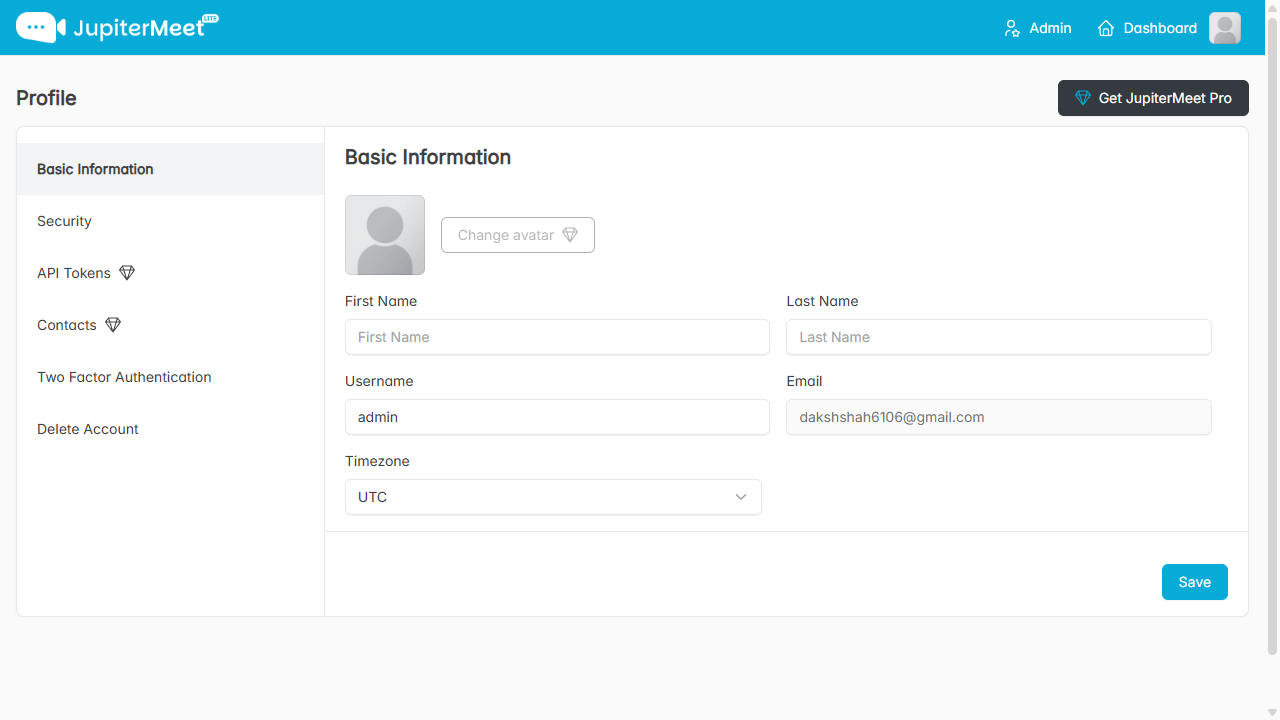Click the Timezone dropdown chevron arrow
The image size is (1280, 720).
[741, 497]
